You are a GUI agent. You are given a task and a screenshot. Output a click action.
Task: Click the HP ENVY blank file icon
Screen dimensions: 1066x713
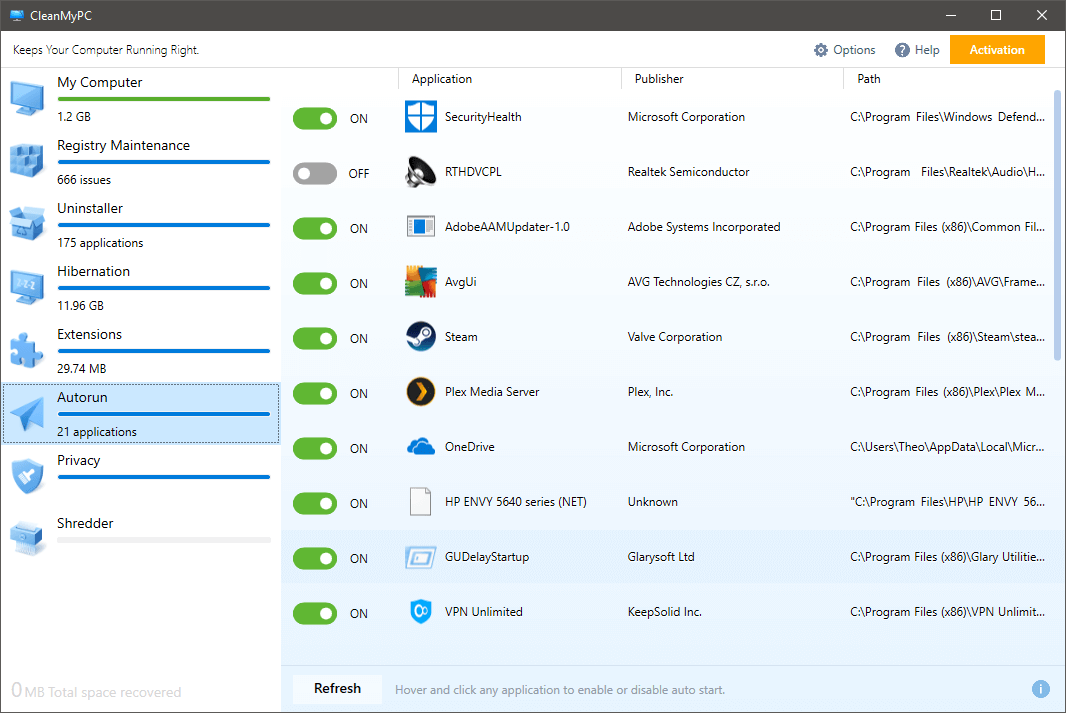(x=421, y=502)
